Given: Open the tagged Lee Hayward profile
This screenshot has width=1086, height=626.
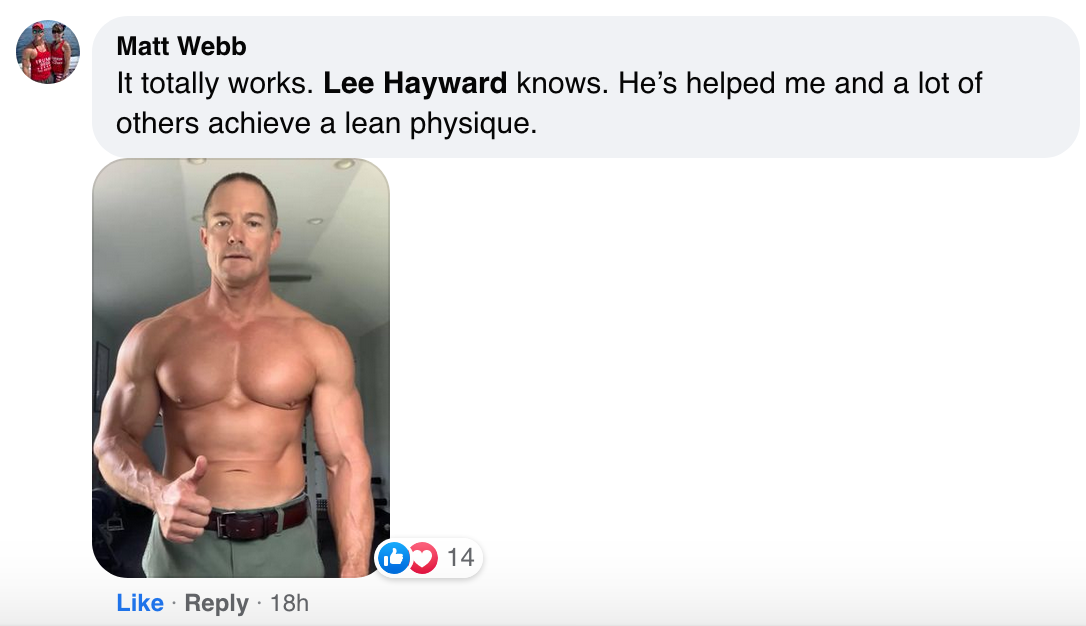Looking at the screenshot, I should click(415, 83).
